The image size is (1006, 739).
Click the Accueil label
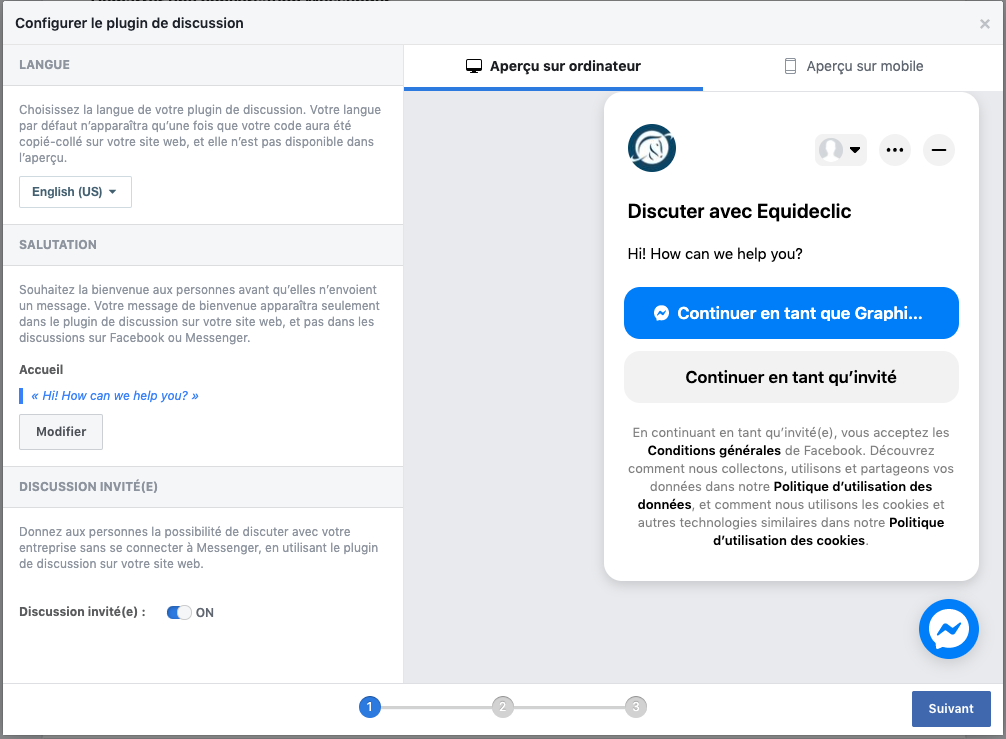point(41,370)
